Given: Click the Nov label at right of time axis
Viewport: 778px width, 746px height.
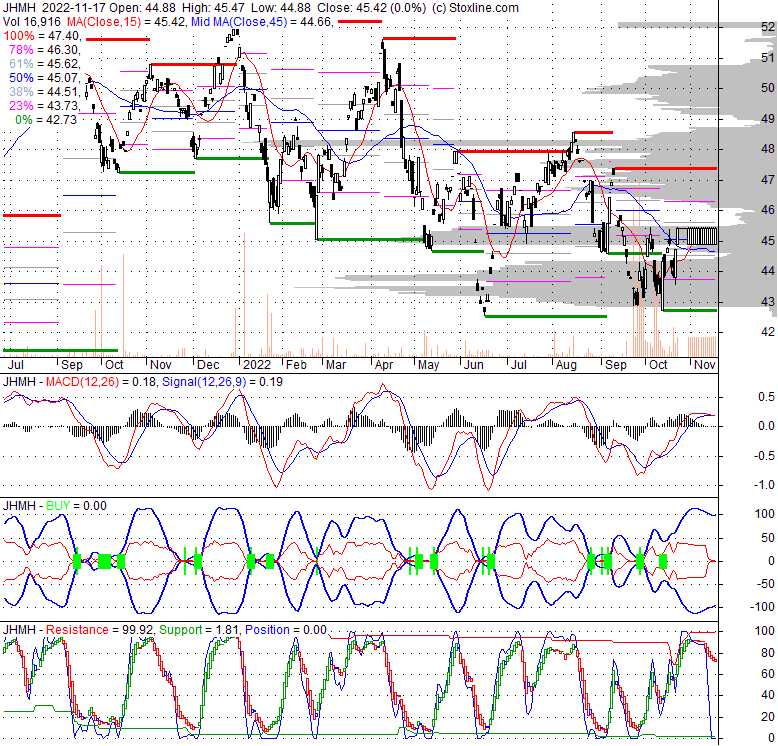Looking at the screenshot, I should [705, 365].
